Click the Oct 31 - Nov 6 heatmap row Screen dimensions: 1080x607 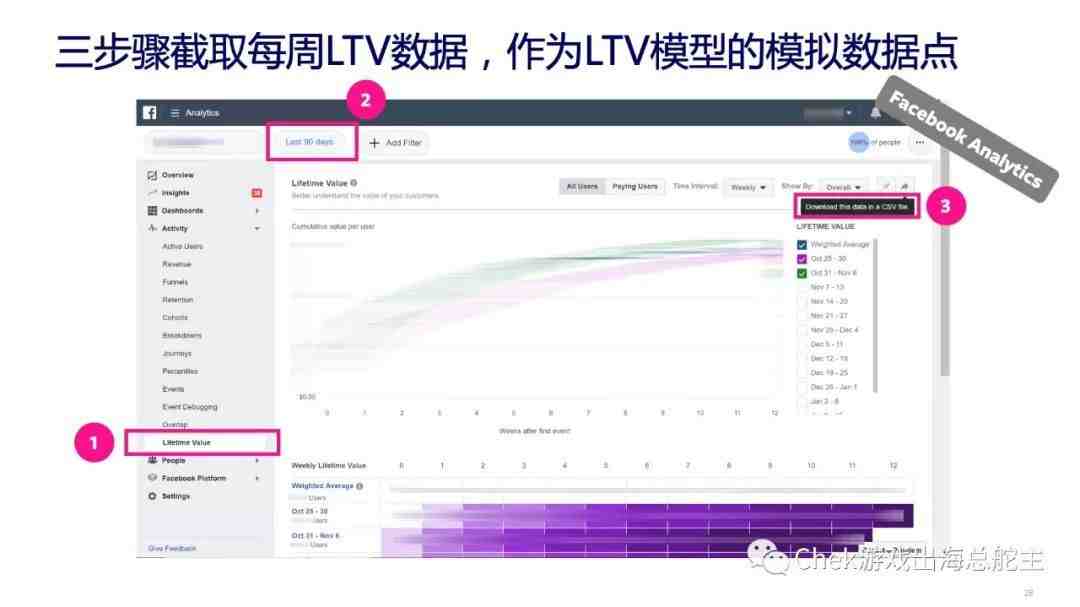point(627,540)
